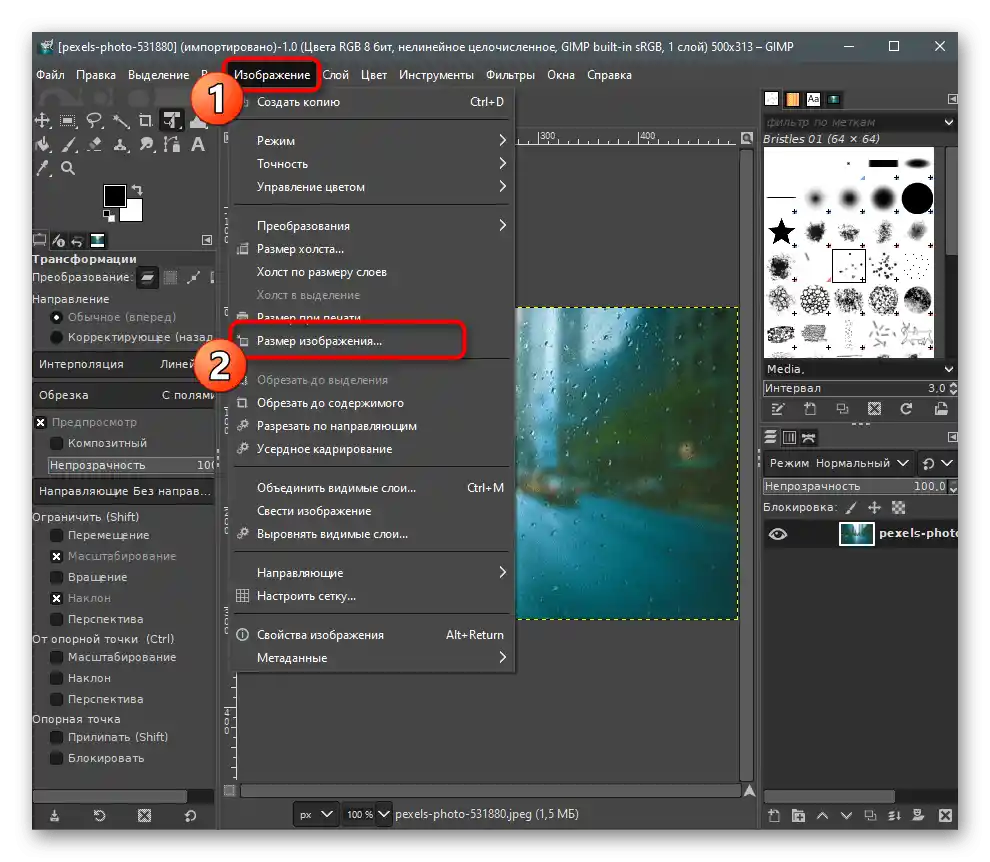Create a new layer group icon

(798, 815)
